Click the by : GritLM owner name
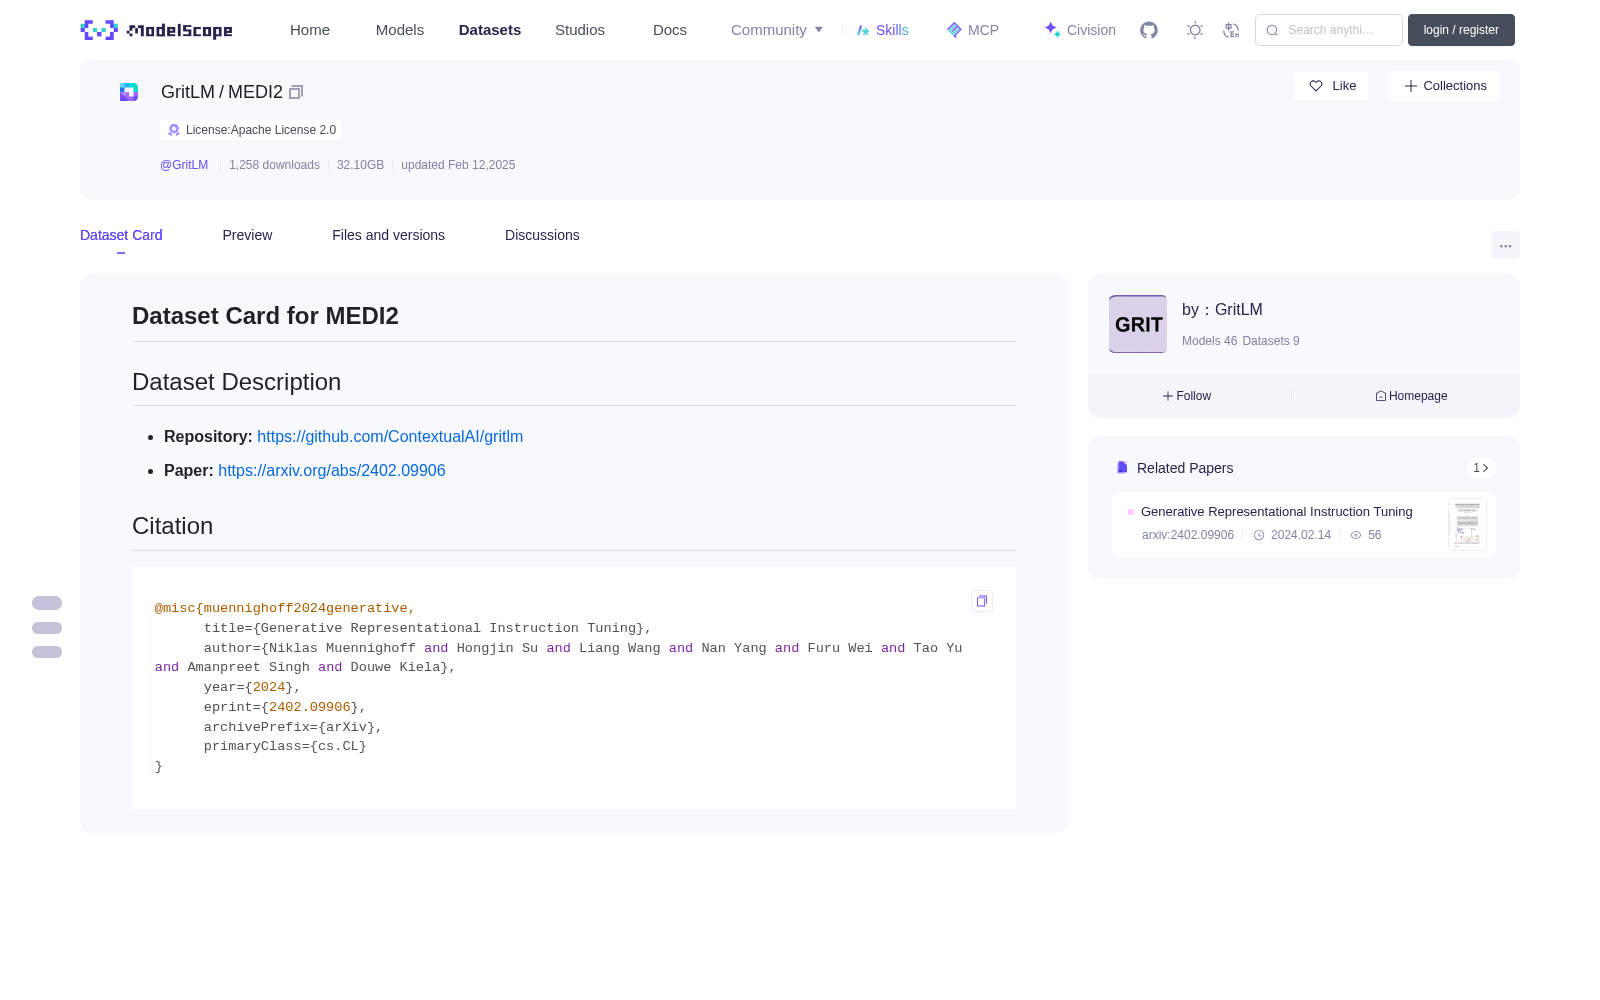This screenshot has height=1000, width=1600. point(1222,310)
